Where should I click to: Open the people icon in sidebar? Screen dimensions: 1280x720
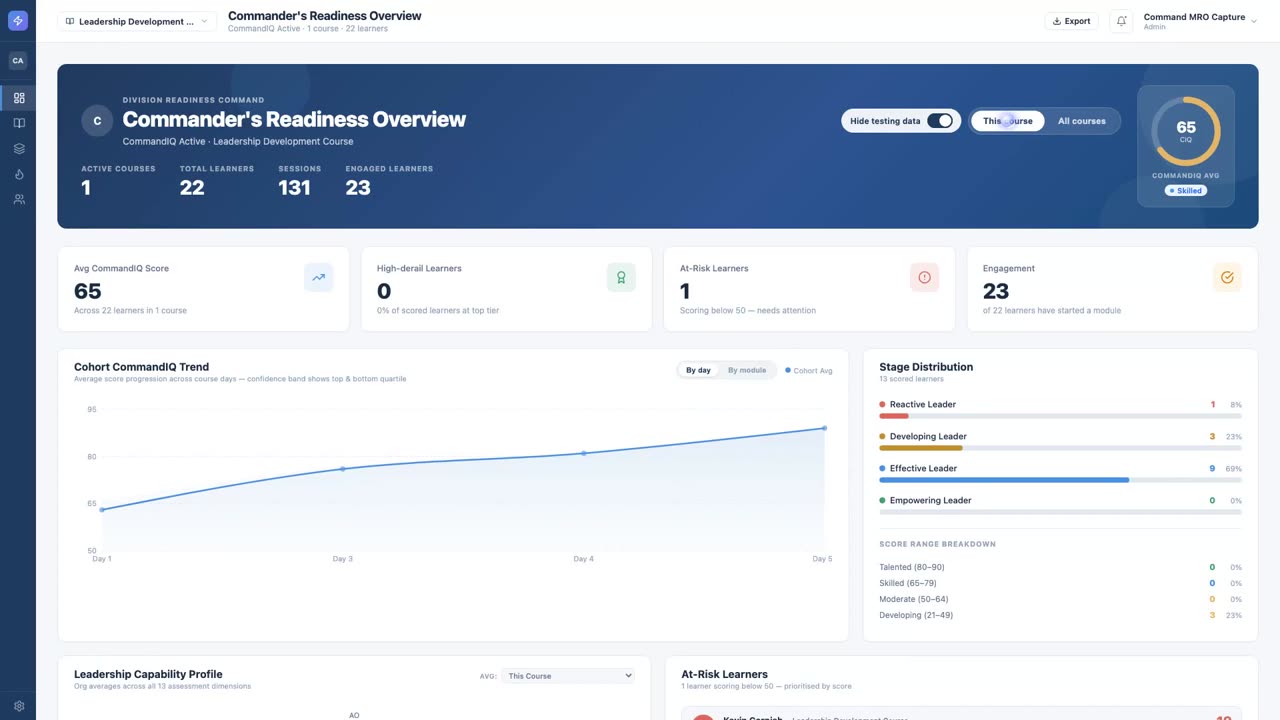pos(18,200)
